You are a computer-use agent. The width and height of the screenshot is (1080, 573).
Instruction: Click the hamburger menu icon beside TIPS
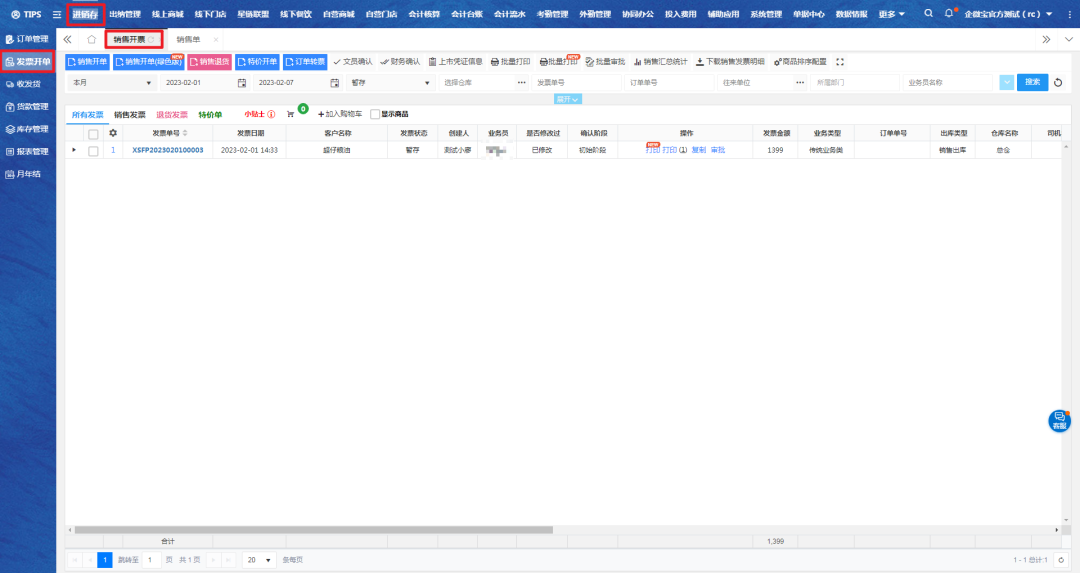(x=57, y=14)
